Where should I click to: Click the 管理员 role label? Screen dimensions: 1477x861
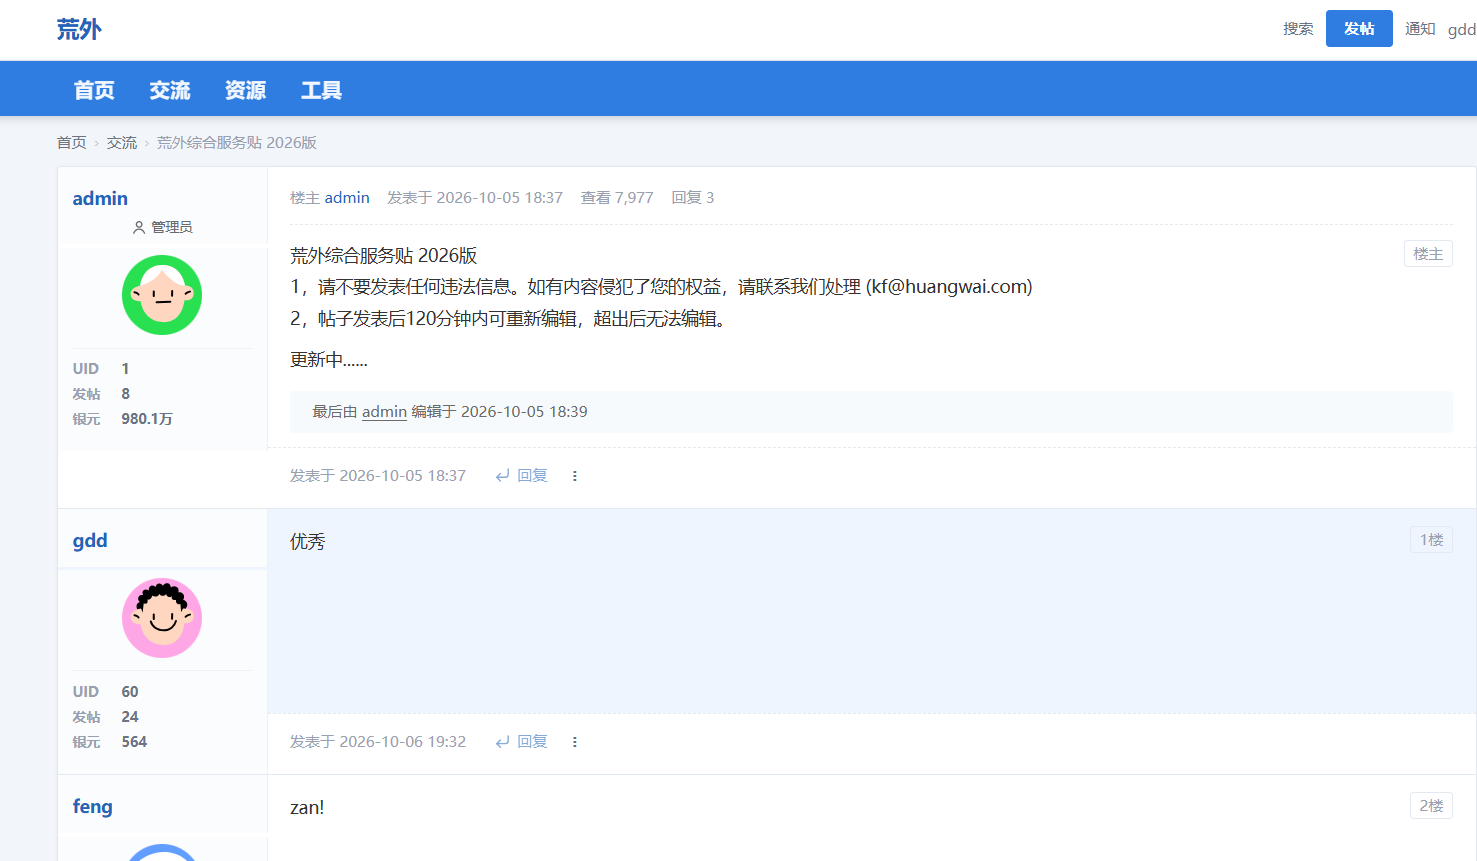tap(162, 228)
